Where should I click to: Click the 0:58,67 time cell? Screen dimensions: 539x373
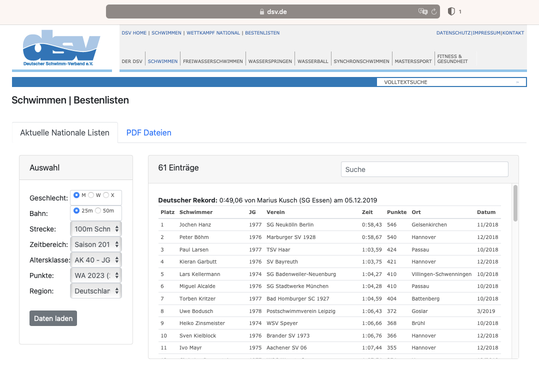click(372, 237)
